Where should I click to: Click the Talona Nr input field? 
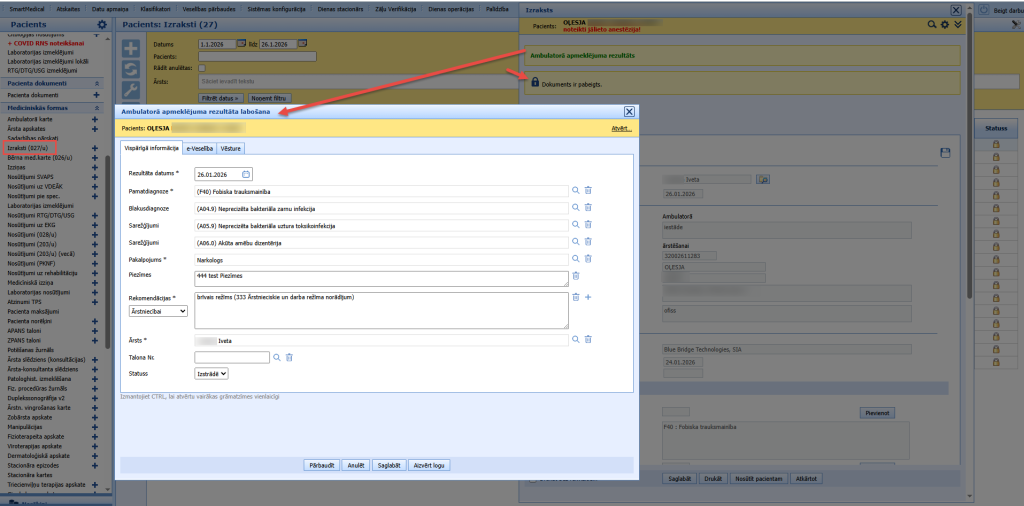(x=232, y=357)
